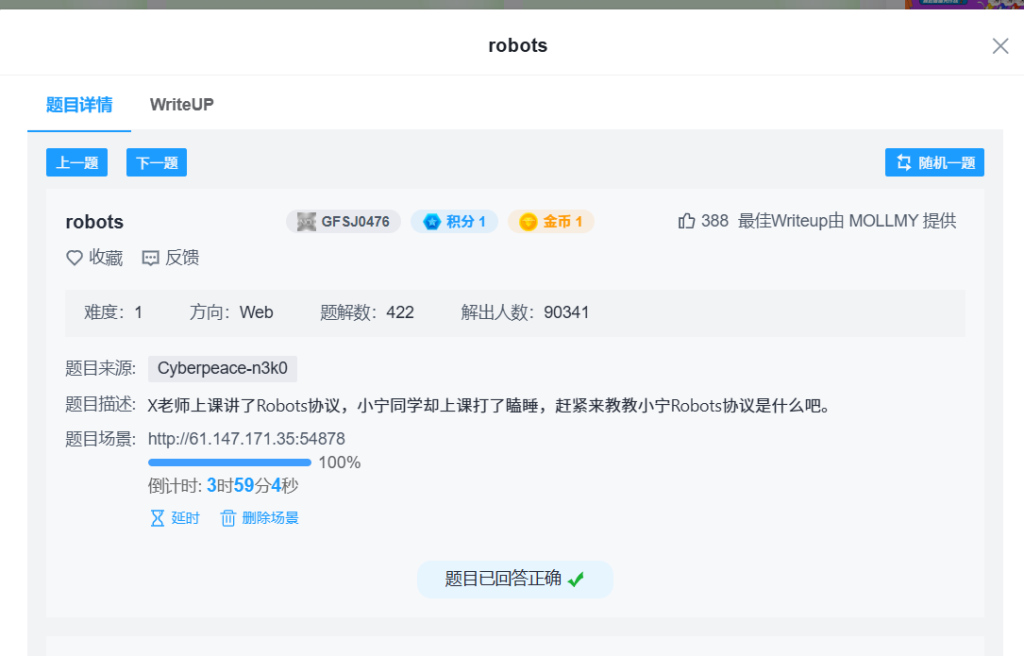Go to next challenge 下一题
Screen dimensions: 1024x656
pyautogui.click(x=156, y=163)
